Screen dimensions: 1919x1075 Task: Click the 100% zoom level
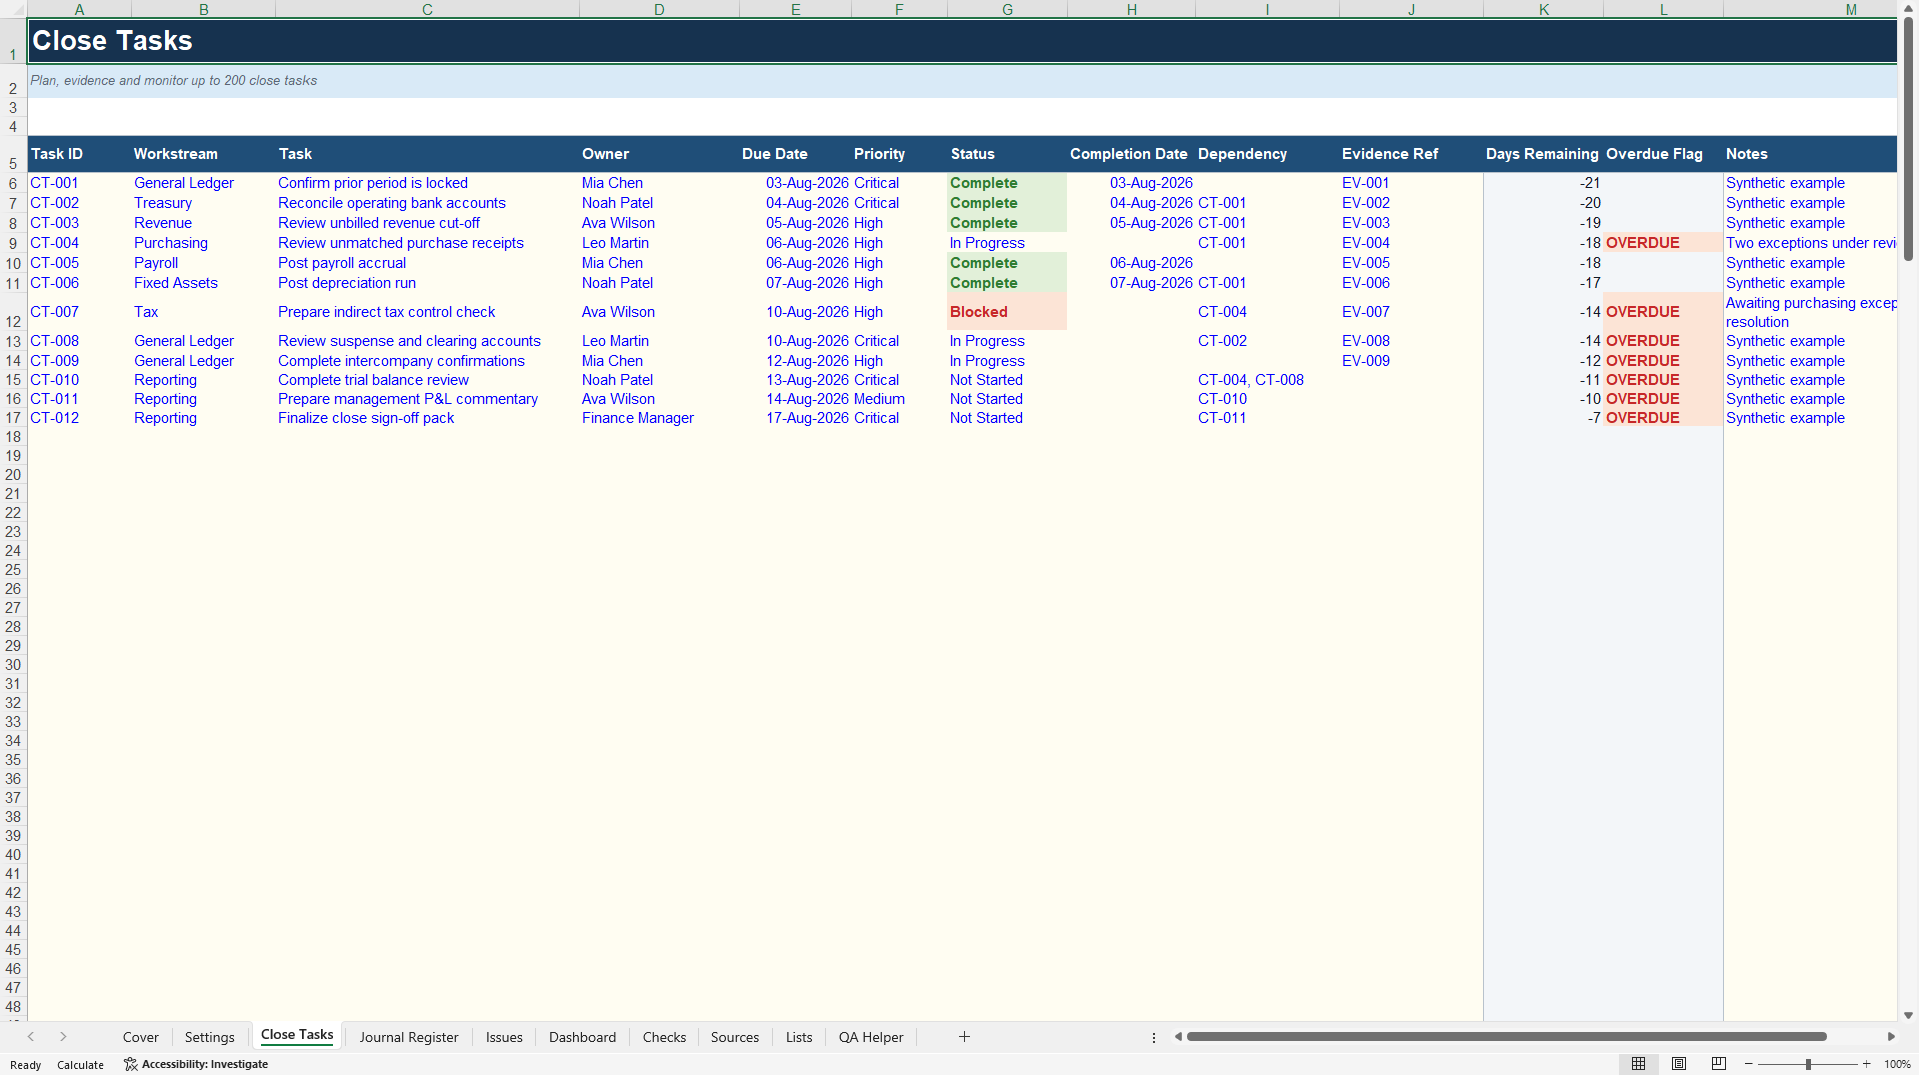click(1897, 1064)
